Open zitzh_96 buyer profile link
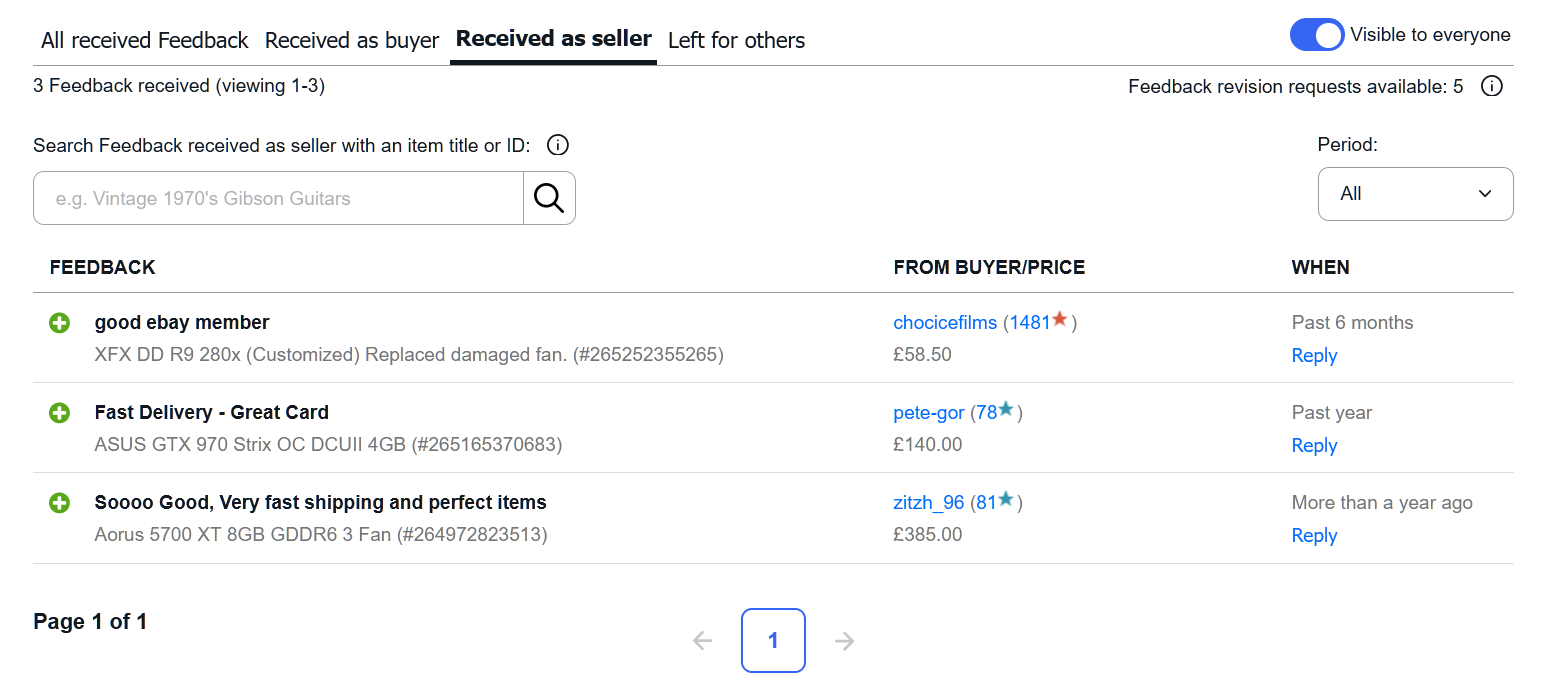The width and height of the screenshot is (1546, 693). click(928, 503)
